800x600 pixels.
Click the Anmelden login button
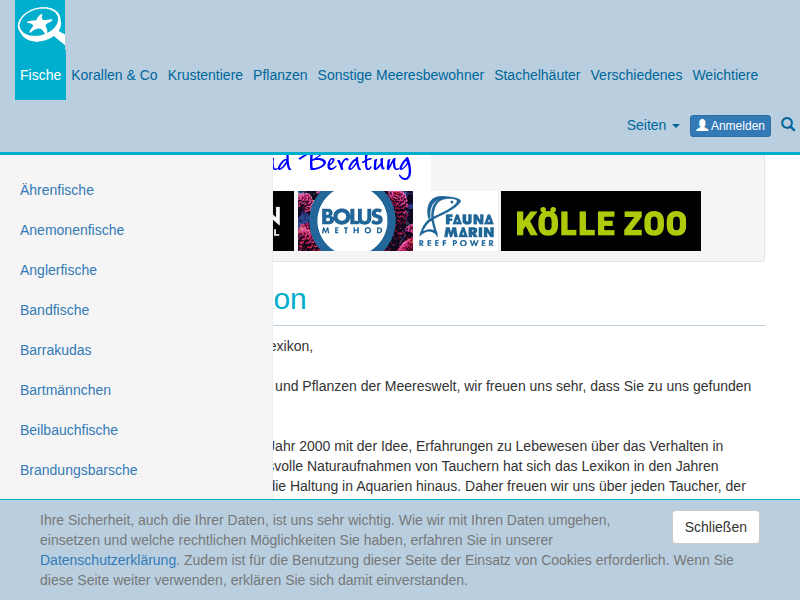(x=730, y=125)
